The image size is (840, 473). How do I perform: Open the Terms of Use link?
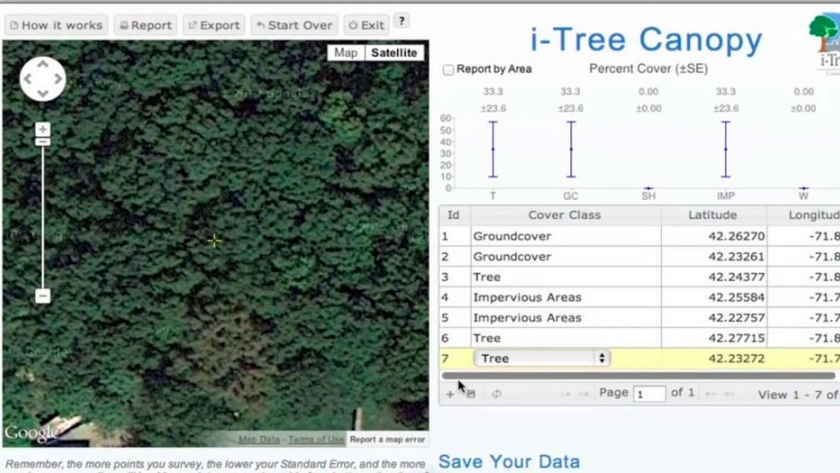(x=316, y=439)
